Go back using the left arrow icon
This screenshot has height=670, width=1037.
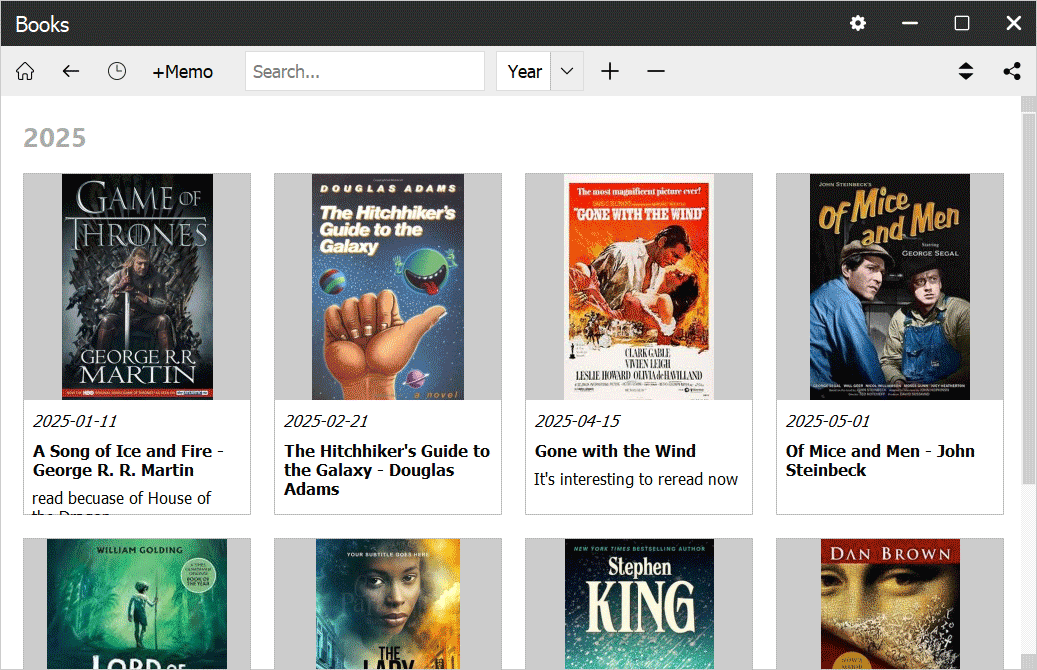(x=70, y=71)
